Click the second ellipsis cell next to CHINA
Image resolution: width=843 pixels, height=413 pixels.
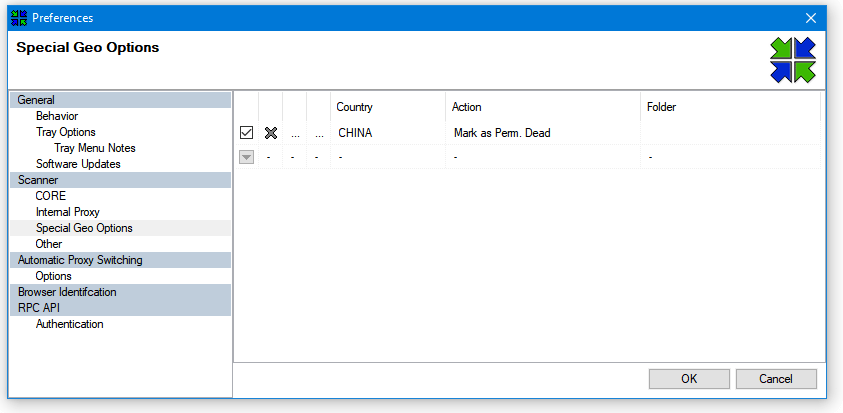pos(319,133)
